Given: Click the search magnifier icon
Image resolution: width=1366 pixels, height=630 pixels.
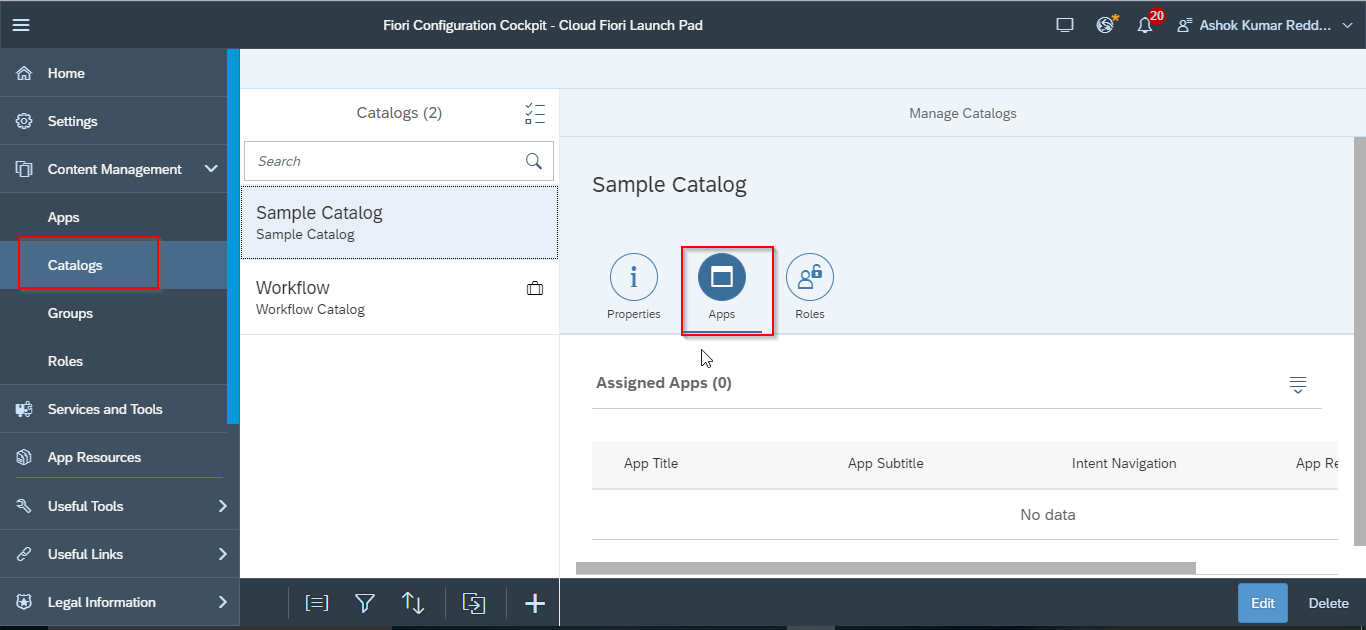Looking at the screenshot, I should click(x=534, y=161).
